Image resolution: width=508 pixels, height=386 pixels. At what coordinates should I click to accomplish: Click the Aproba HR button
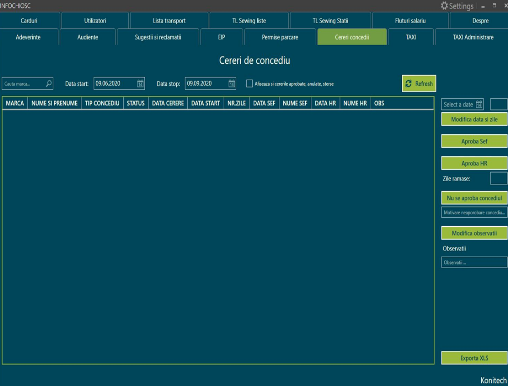tap(474, 163)
